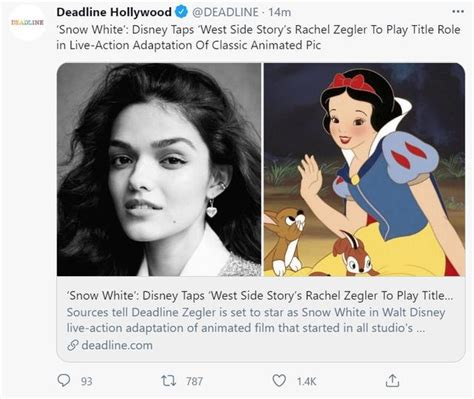474x399 pixels.
Task: Click the 93 replies count
Action: tap(86, 381)
